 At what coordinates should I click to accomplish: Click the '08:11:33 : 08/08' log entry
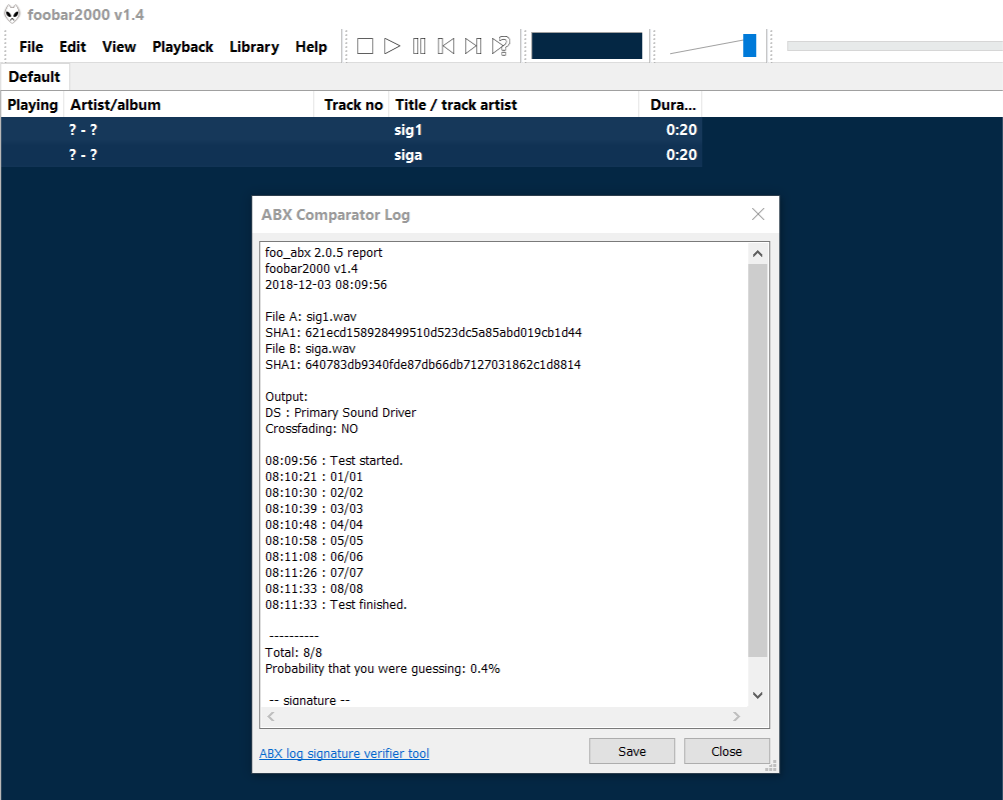coord(314,588)
